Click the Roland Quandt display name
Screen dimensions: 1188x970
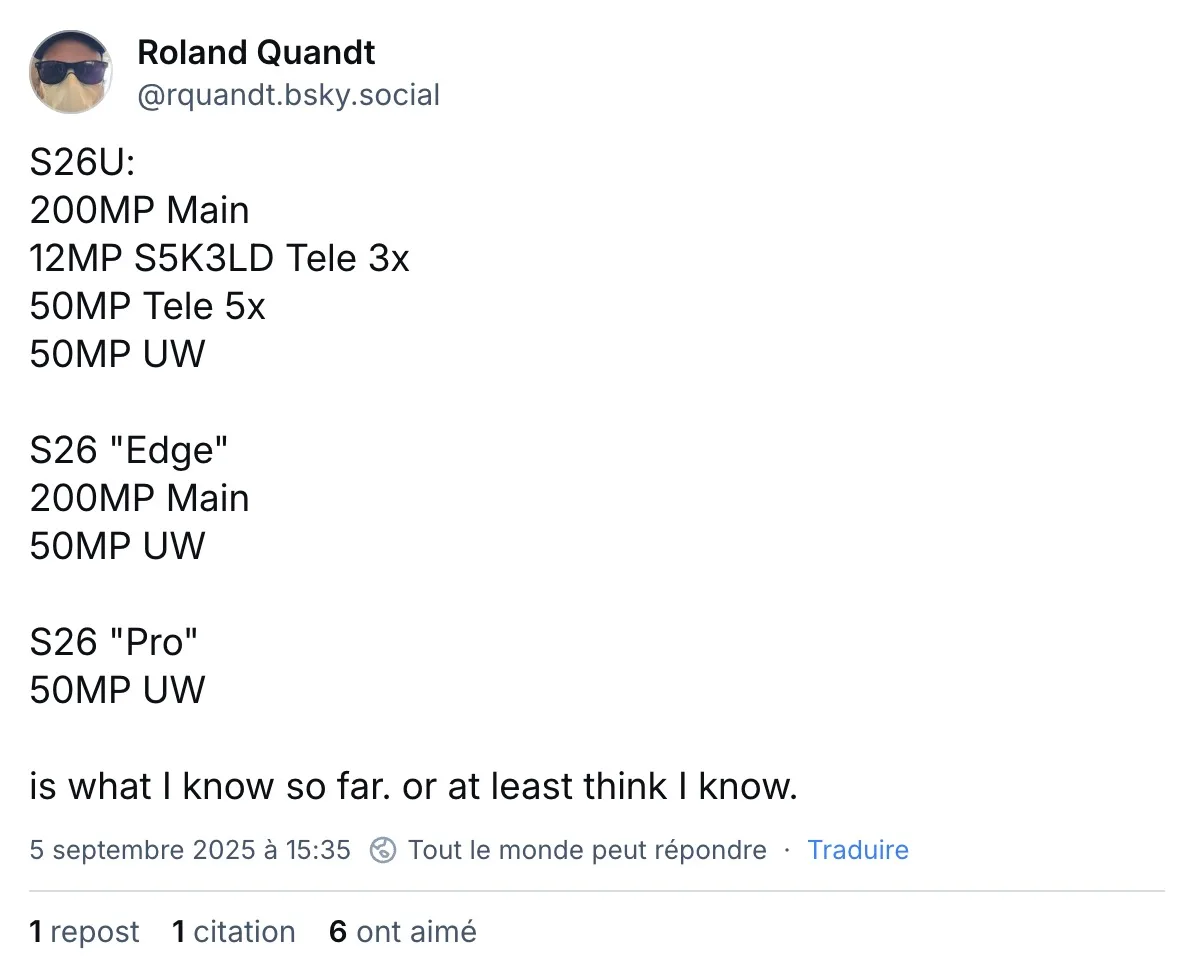pos(256,52)
